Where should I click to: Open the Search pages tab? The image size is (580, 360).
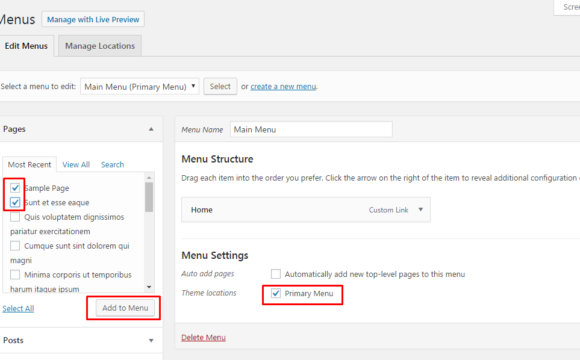(x=112, y=165)
